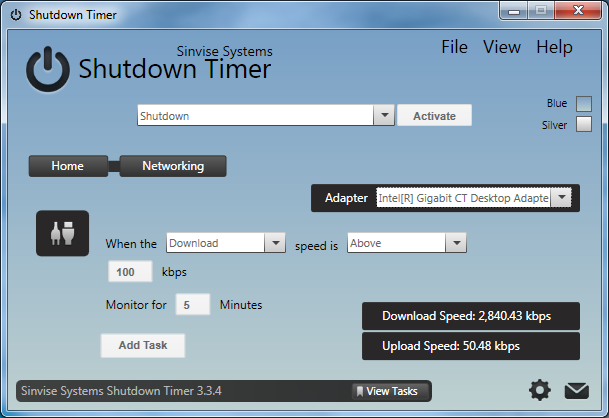The height and width of the screenshot is (418, 609).
Task: Click the kbps threshold field showing 100
Action: coord(130,272)
